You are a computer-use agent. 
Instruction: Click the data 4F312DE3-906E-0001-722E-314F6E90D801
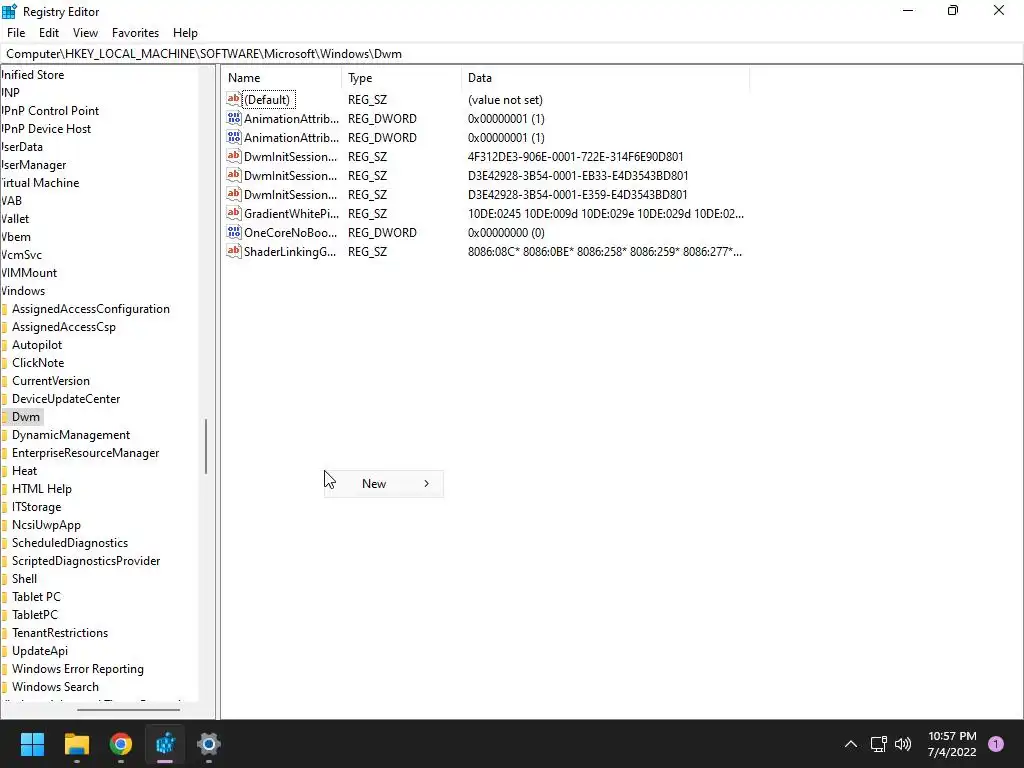[x=575, y=157]
